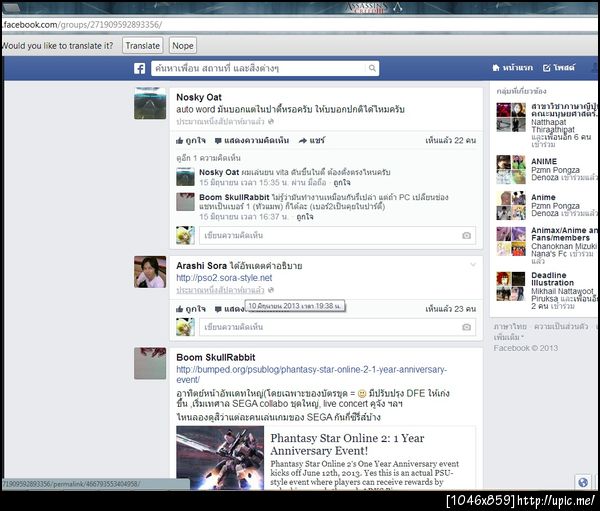Image resolution: width=600 pixels, height=511 pixels.
Task: Expand the เพิ่มเติม footer dropdown
Action: pos(509,337)
